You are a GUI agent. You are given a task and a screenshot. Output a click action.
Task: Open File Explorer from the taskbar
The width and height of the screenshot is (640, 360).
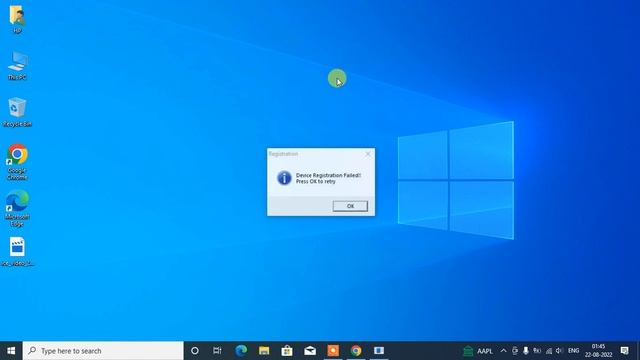click(264, 351)
